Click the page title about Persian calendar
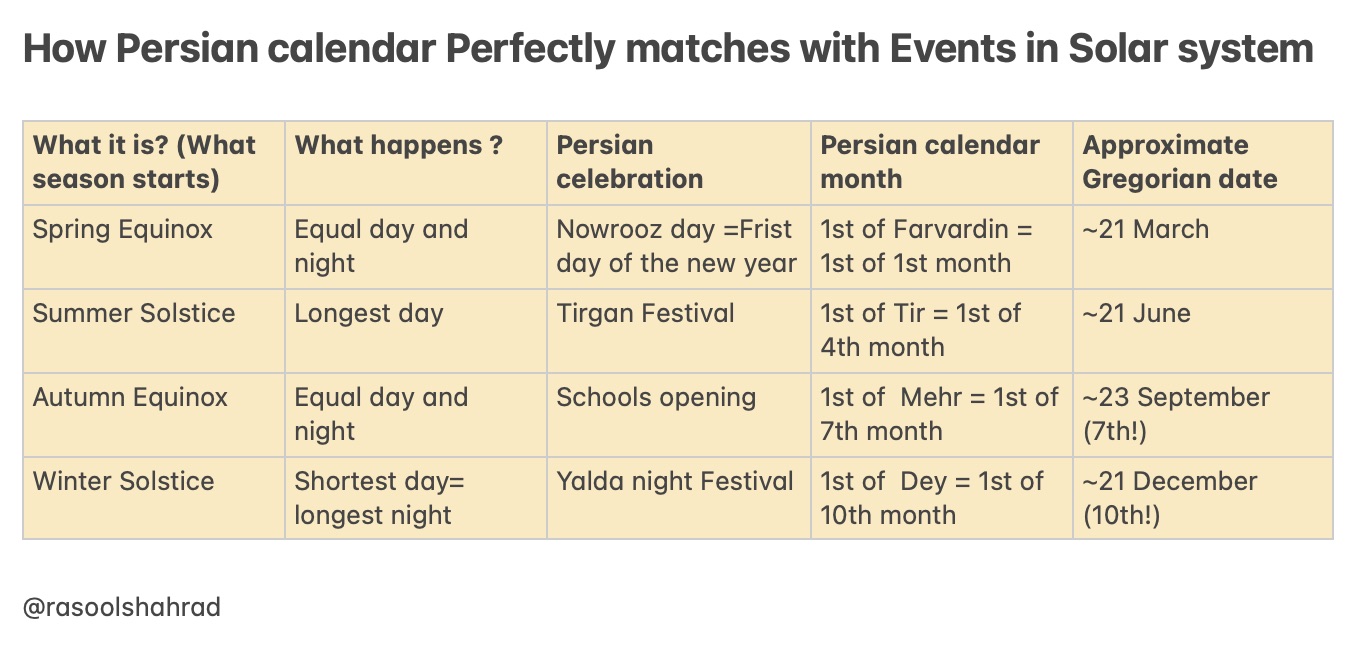1364x664 pixels. [668, 49]
